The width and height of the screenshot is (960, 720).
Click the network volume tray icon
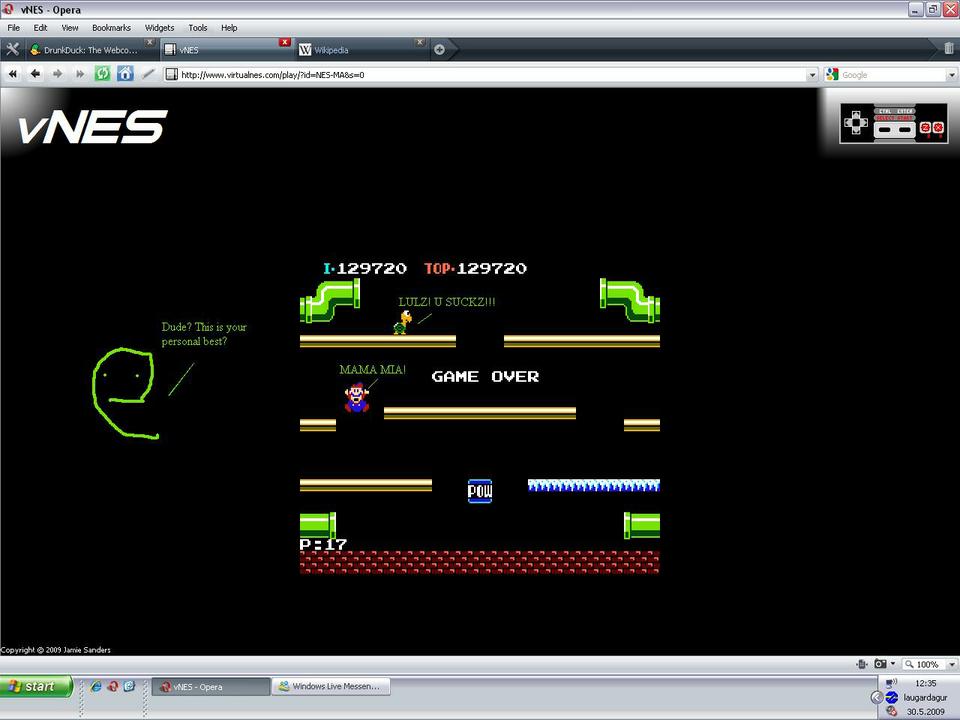pos(891,683)
